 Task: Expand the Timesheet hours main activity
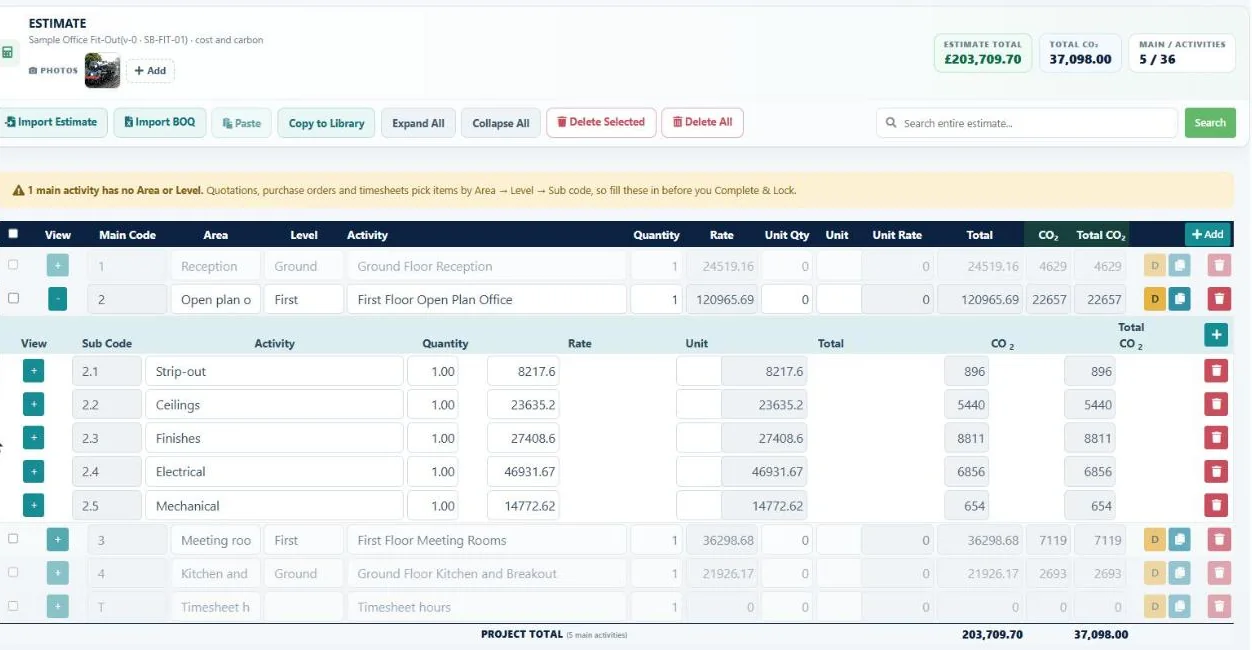pyautogui.click(x=57, y=606)
